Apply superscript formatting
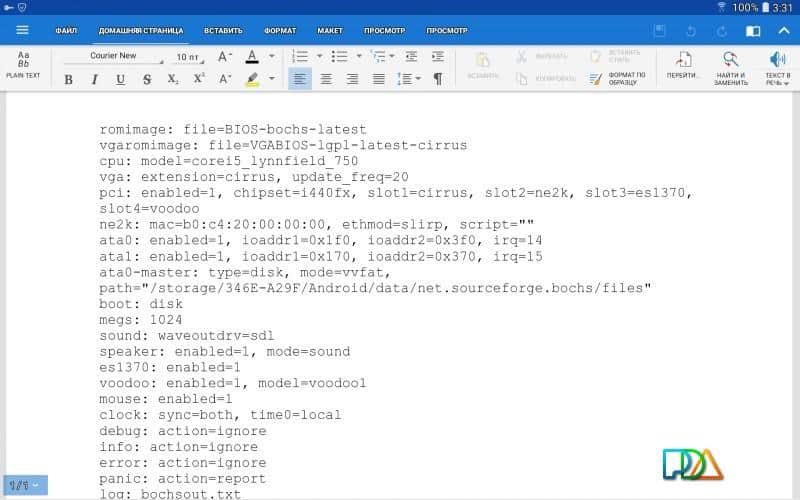Screen dimensions: 800x500 (x=199, y=79)
